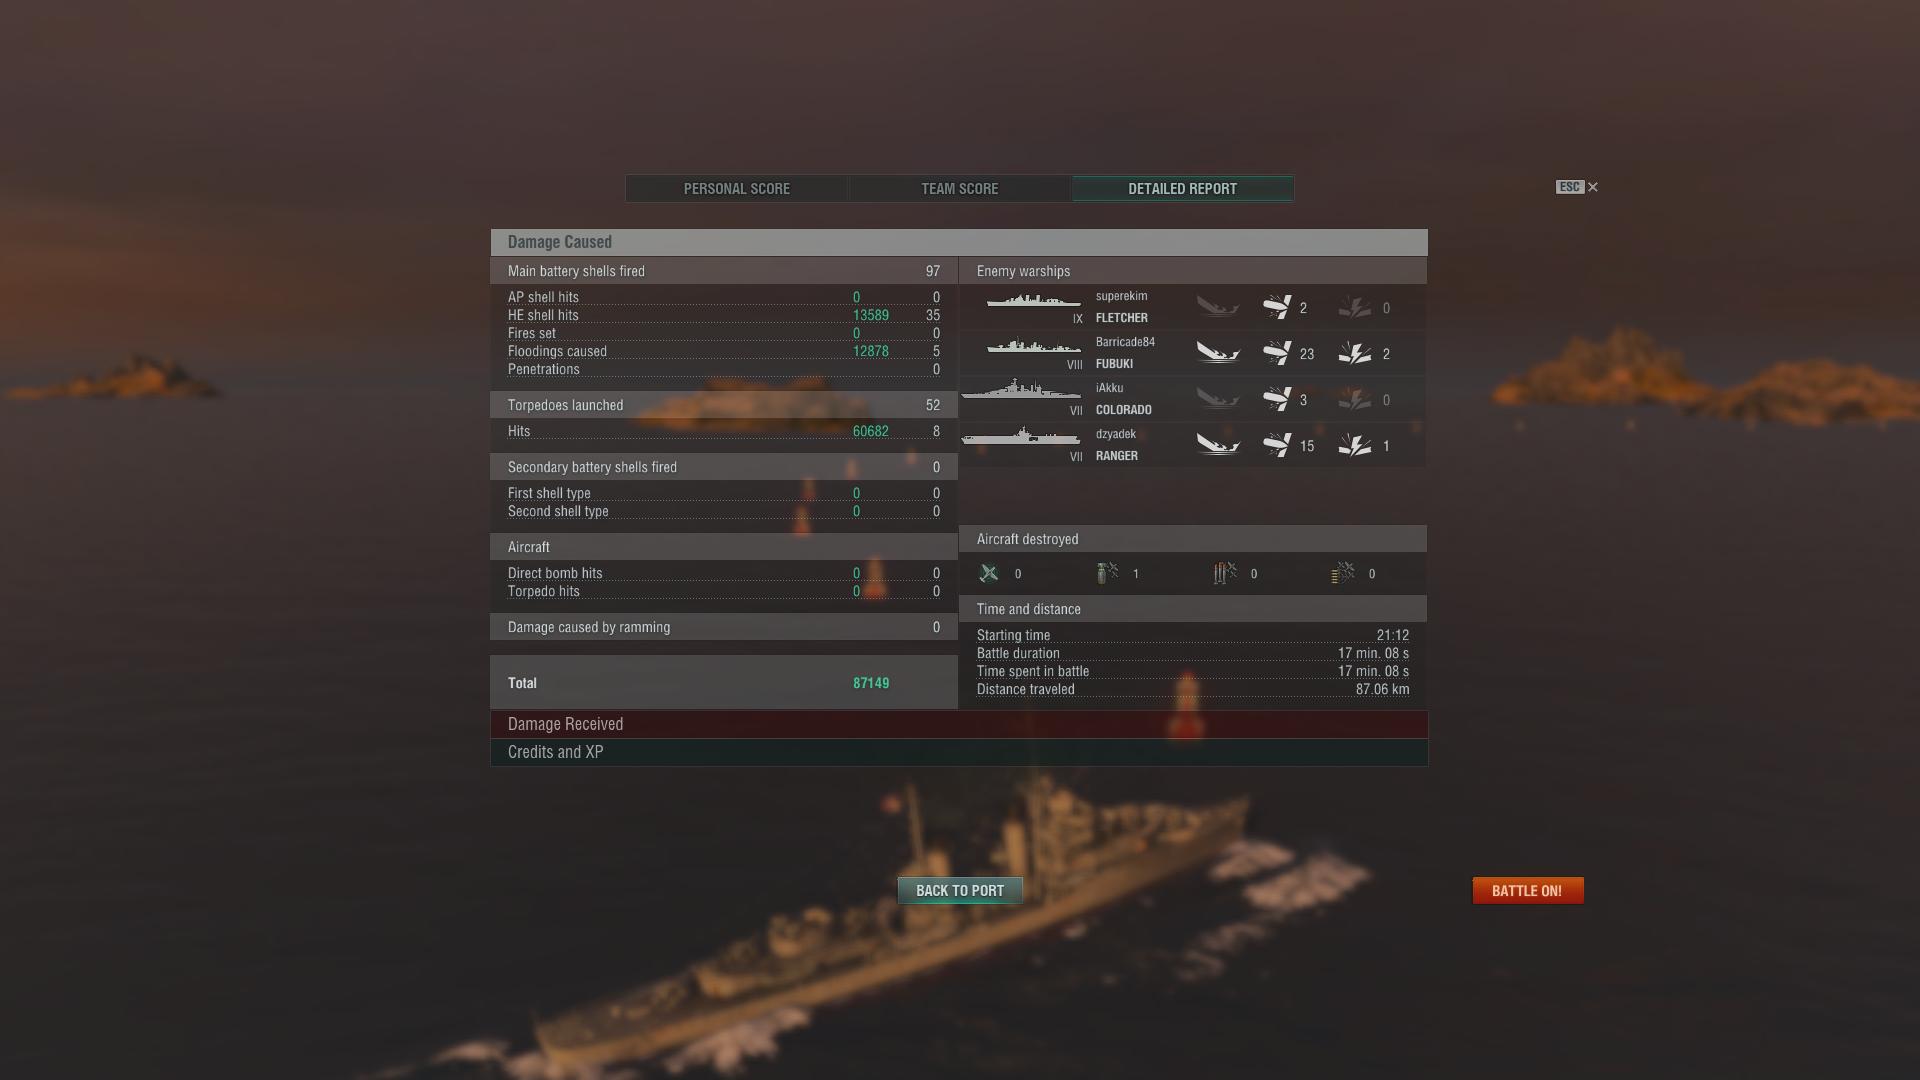
Task: Click the fighter aircraft destroyed icon
Action: pyautogui.click(x=988, y=573)
